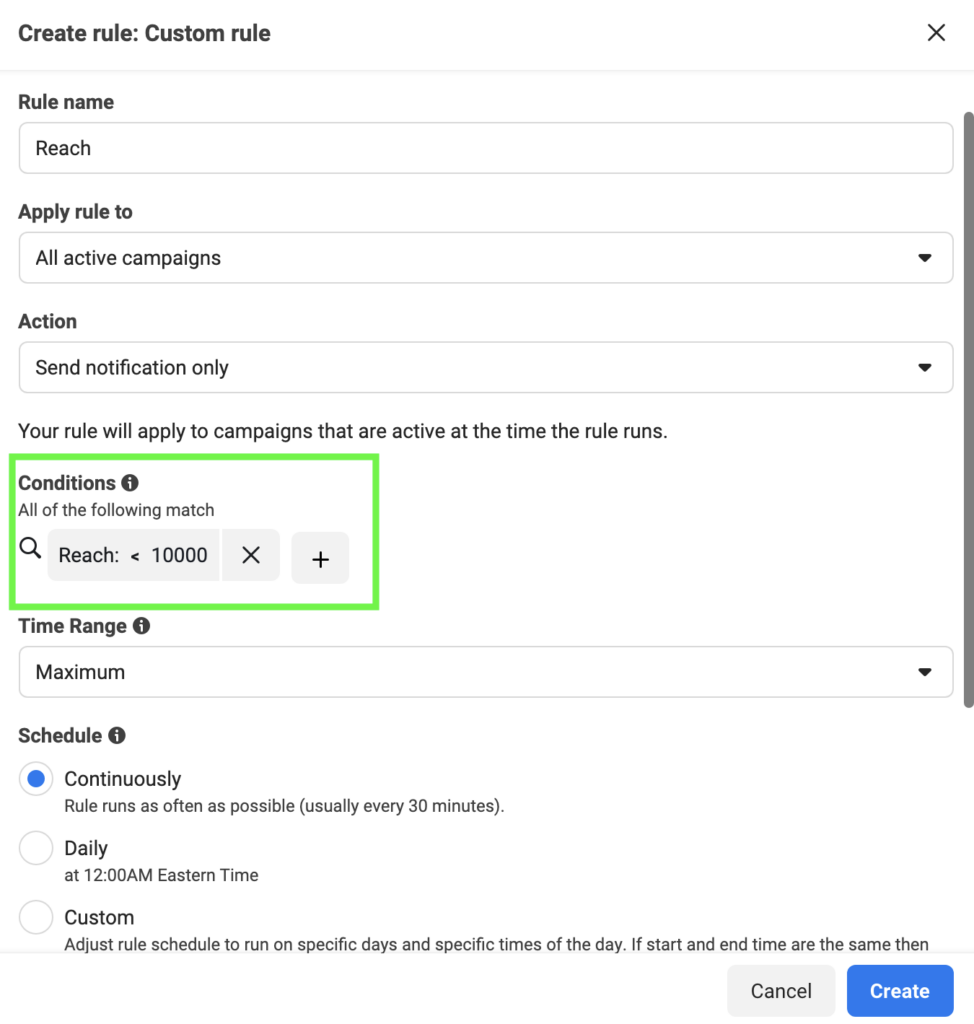Screen dimensions: 974x1024
Task: Click the vertical scrollbar of dialog
Action: (x=966, y=400)
